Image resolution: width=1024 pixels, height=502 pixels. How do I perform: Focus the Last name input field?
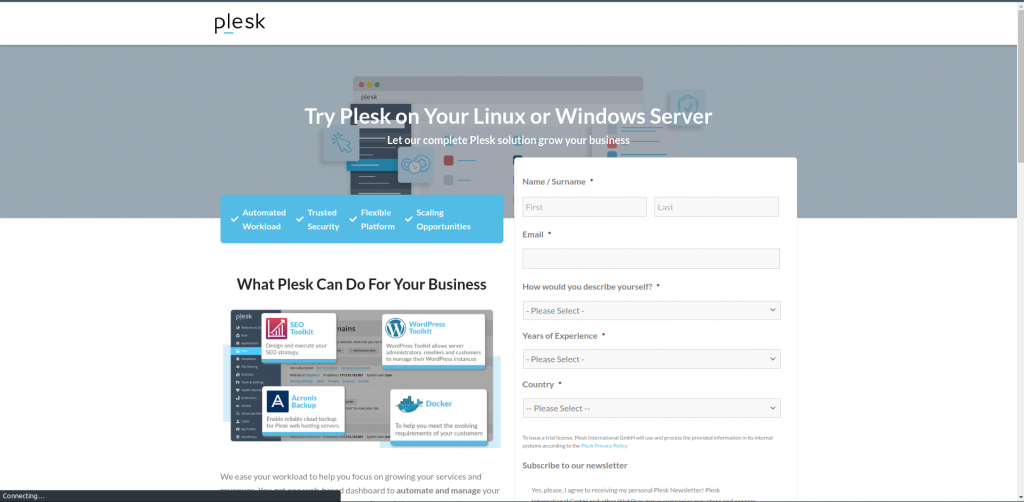point(716,207)
